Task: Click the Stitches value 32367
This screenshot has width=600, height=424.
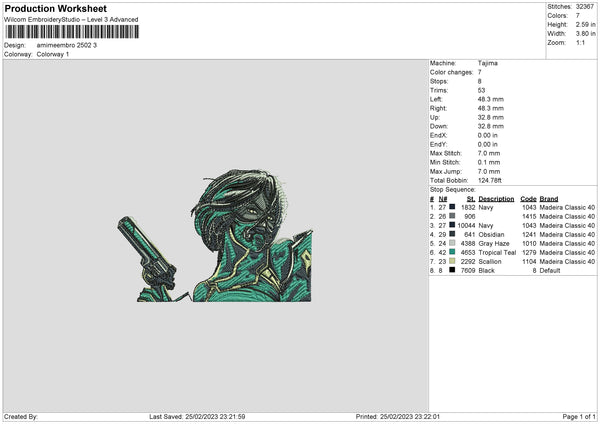Action: coord(585,7)
